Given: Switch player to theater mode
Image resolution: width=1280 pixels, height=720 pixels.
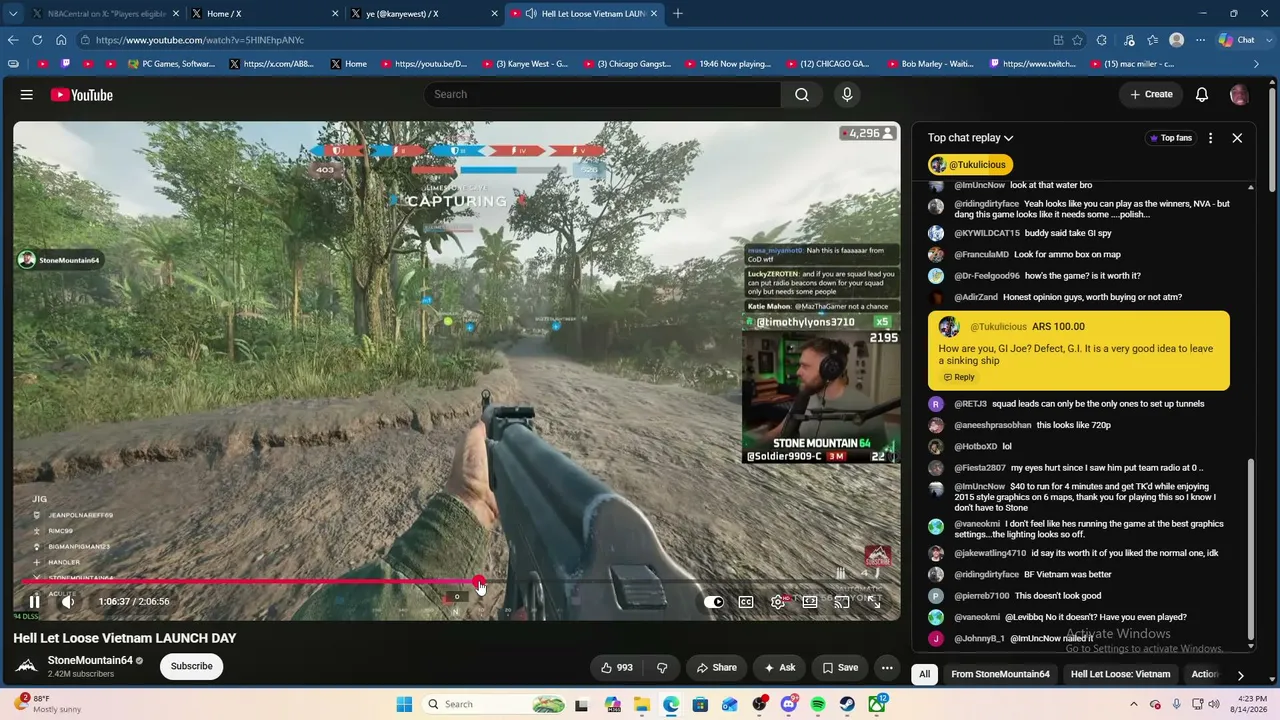Looking at the screenshot, I should click(810, 602).
